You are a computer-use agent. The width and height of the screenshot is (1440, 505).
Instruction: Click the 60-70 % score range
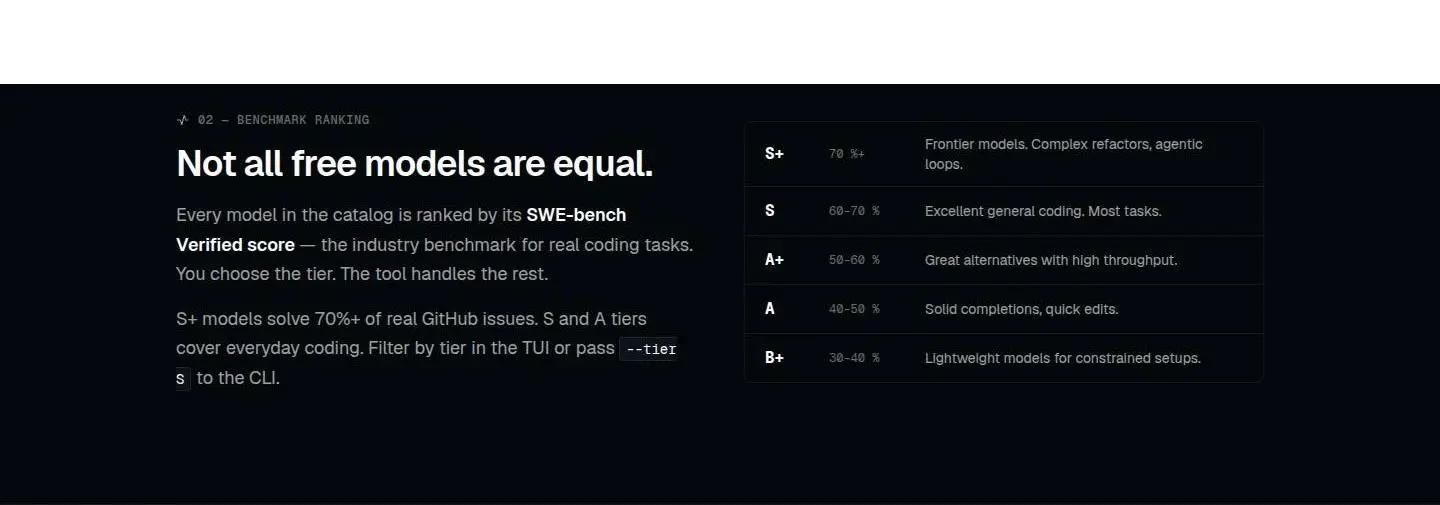[x=854, y=211]
